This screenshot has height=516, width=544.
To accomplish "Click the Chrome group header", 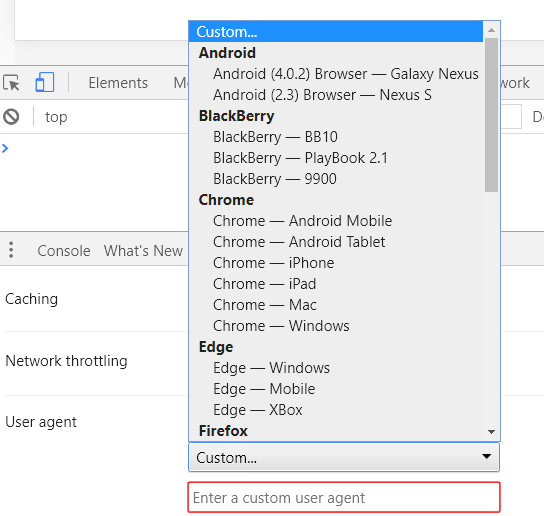I will (x=226, y=200).
